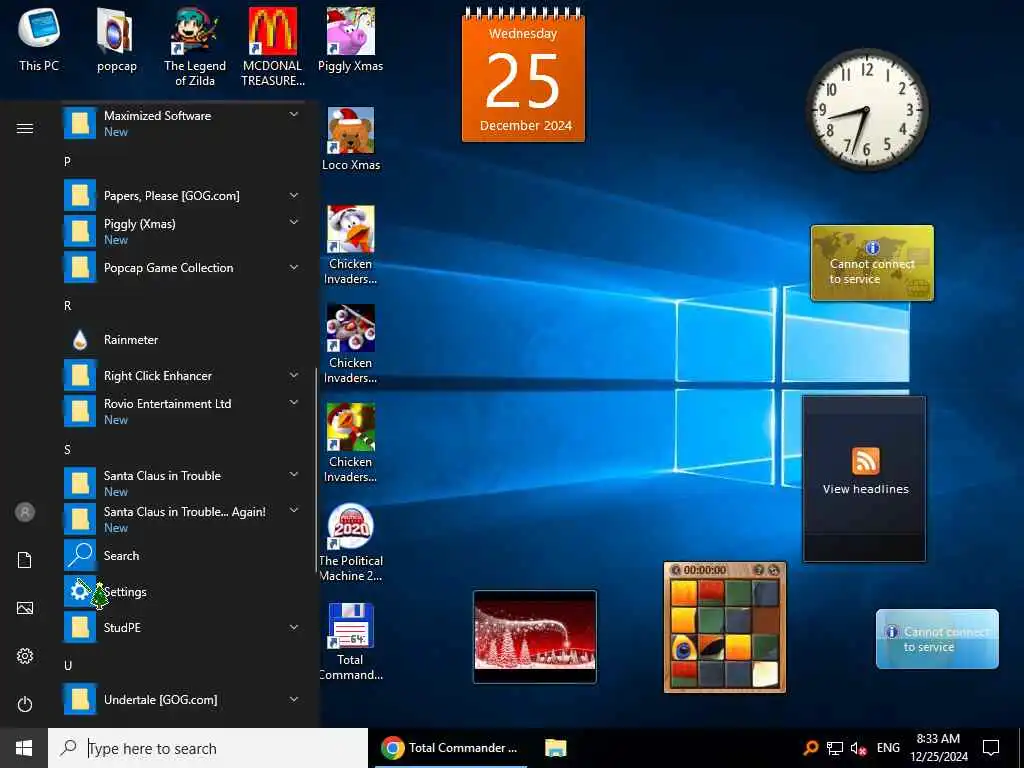Click the Type here to search box
The width and height of the screenshot is (1024, 768).
point(208,748)
